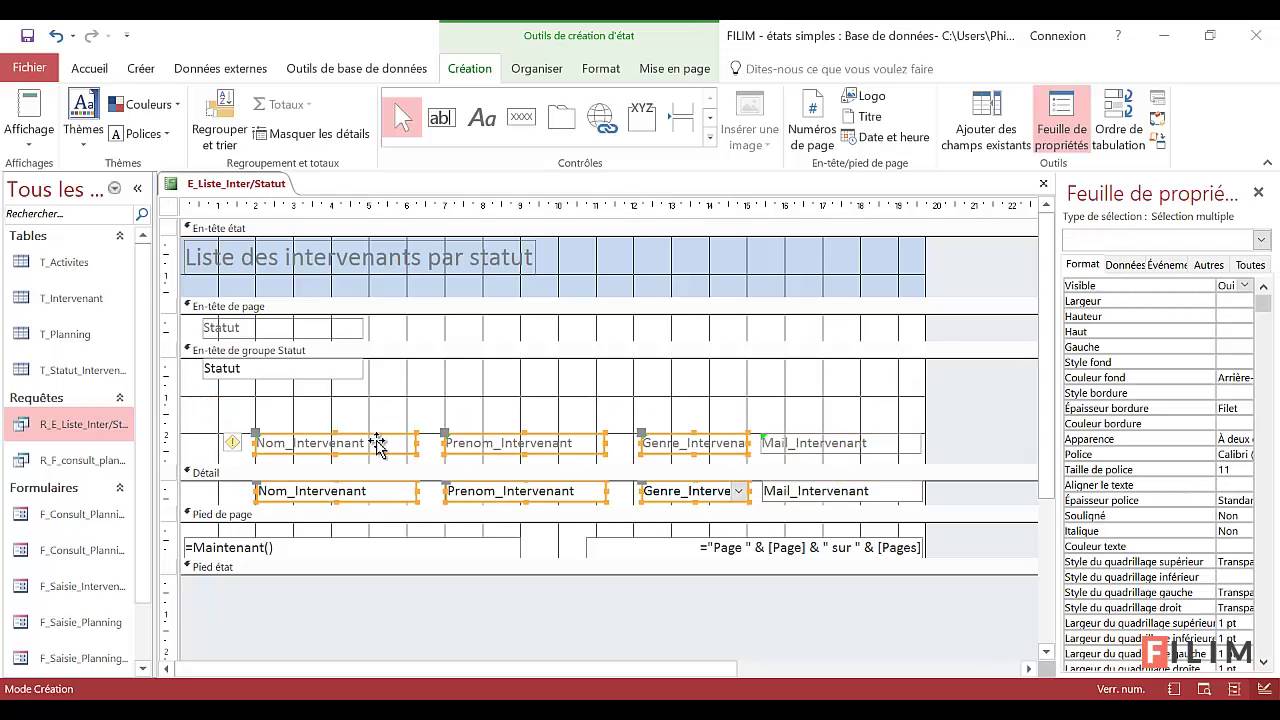The width and height of the screenshot is (1280, 720).
Task: Open the Visible property Oui dropdown
Action: point(1244,285)
